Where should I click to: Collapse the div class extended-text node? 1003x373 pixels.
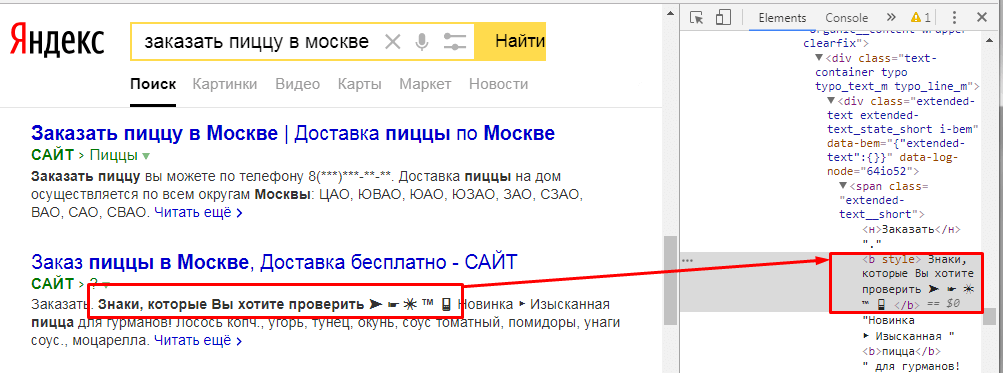click(x=832, y=100)
